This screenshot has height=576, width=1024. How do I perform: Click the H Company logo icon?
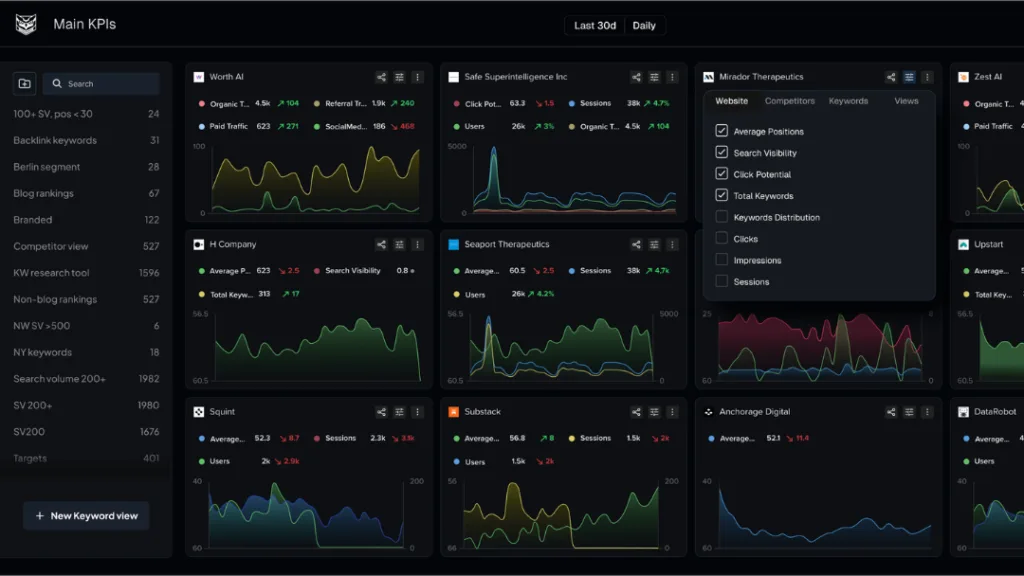tap(199, 245)
